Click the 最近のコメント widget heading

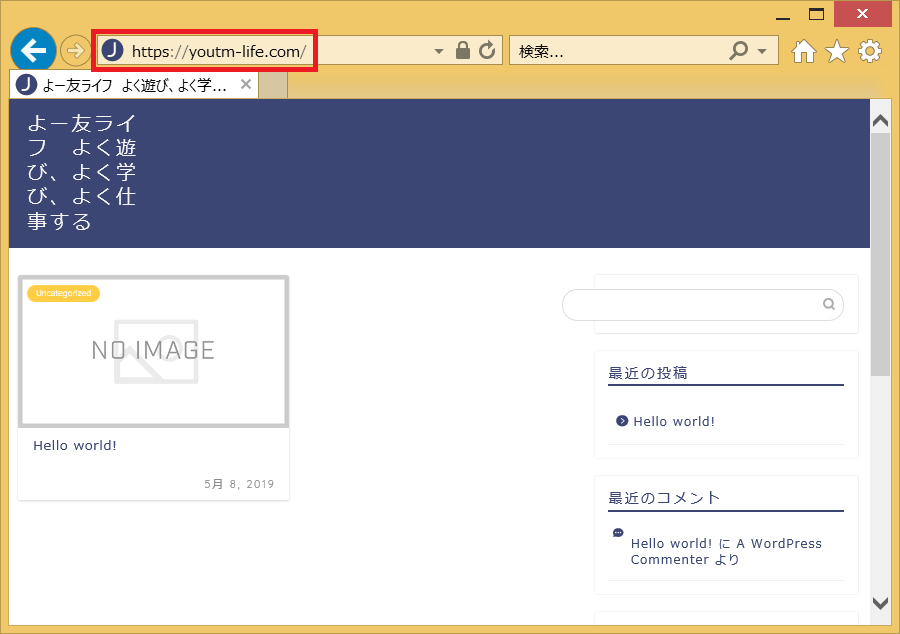click(664, 497)
